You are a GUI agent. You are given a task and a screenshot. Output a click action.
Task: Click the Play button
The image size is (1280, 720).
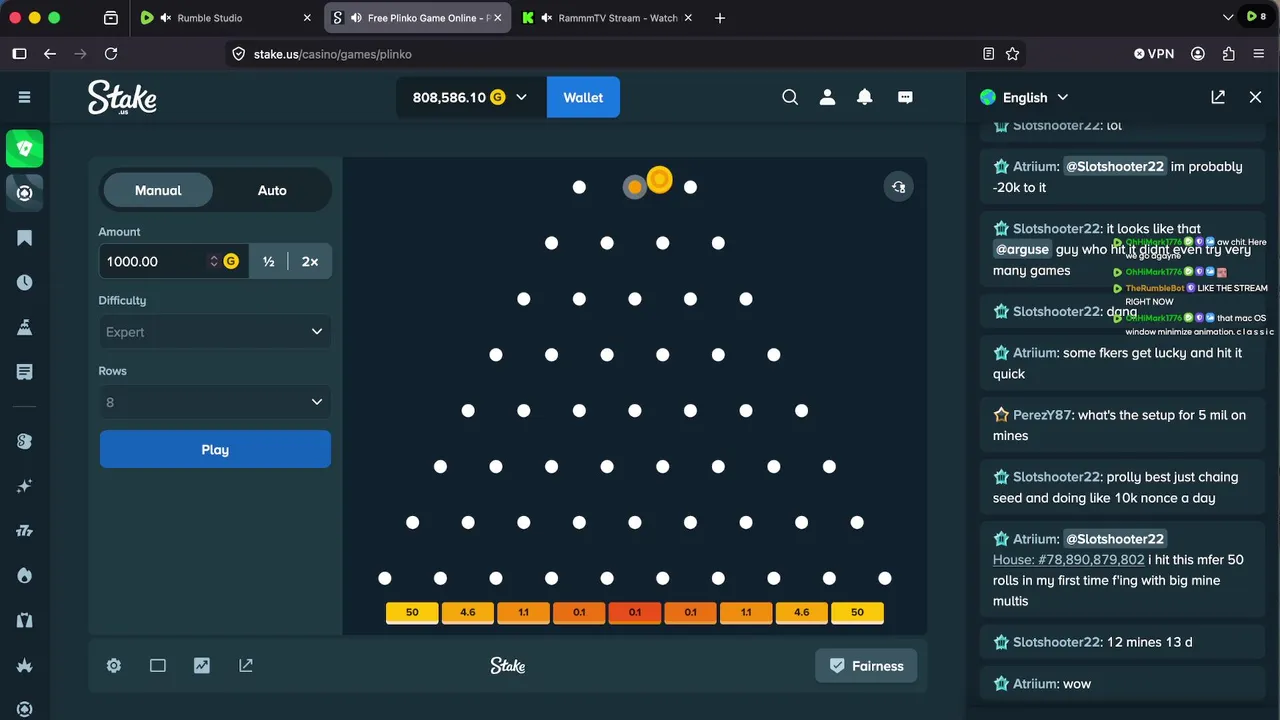pos(215,449)
